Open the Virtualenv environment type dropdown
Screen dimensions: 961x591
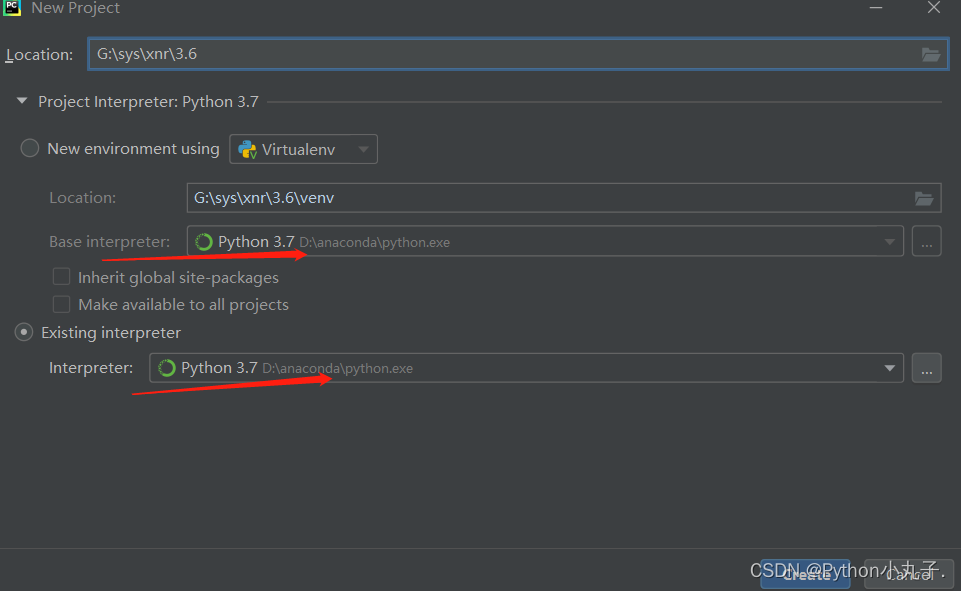click(303, 149)
